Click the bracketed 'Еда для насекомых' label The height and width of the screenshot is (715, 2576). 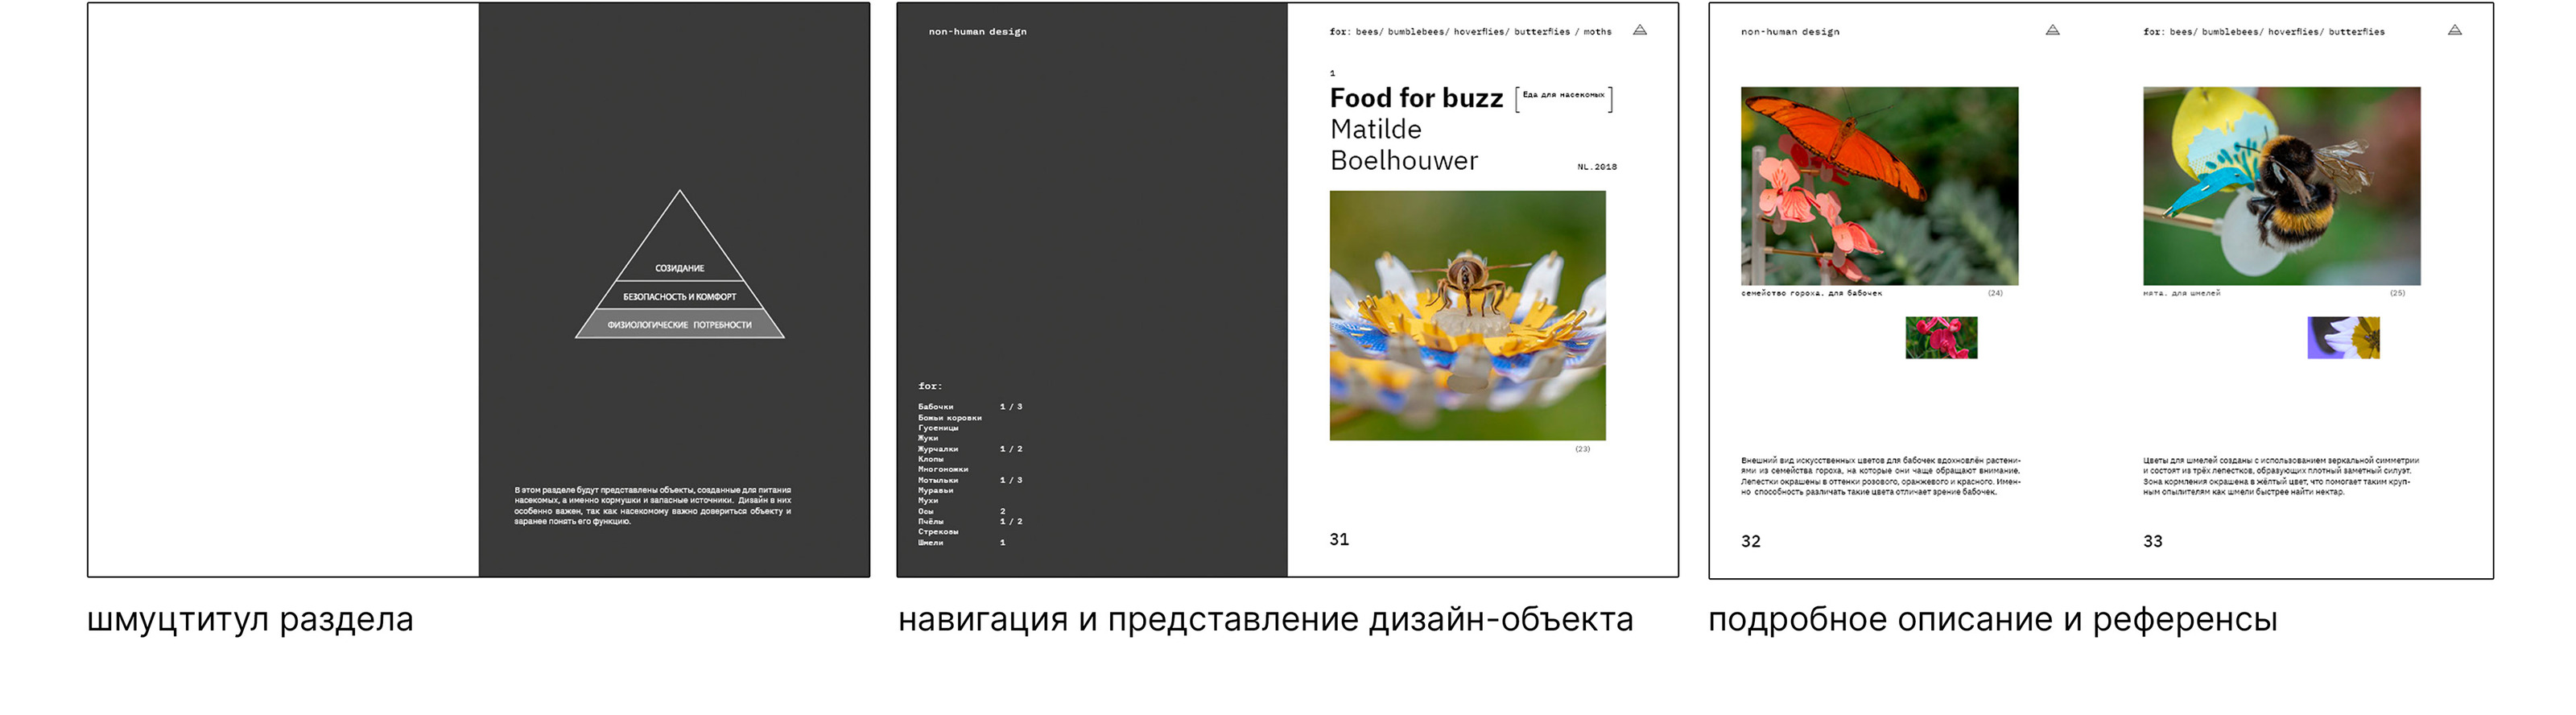[1563, 96]
